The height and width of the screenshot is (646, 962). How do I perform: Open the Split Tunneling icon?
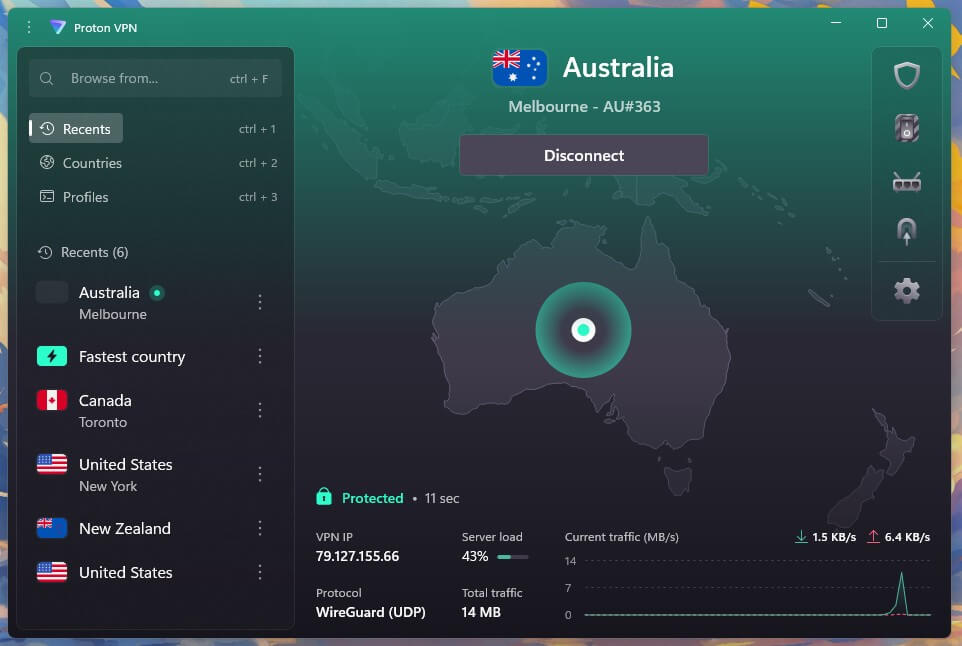[x=906, y=232]
